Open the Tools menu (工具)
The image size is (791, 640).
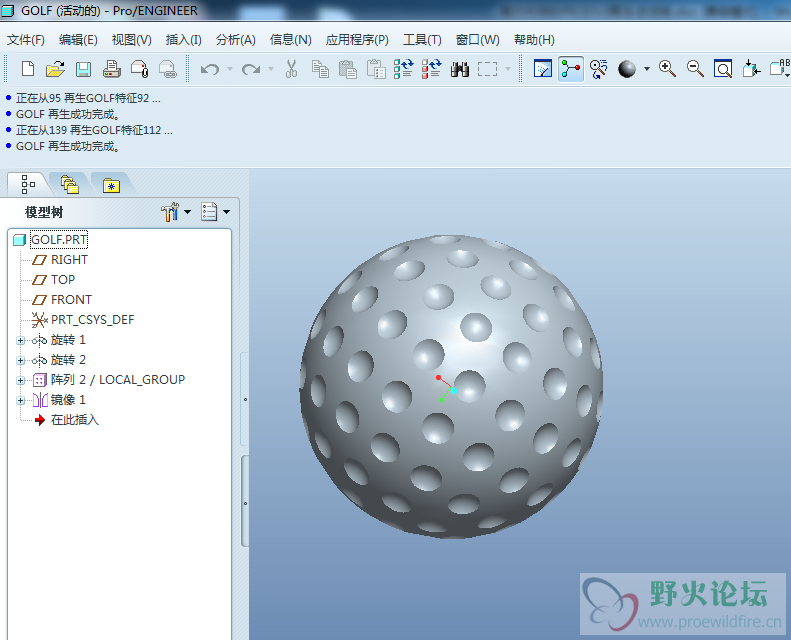click(x=422, y=40)
